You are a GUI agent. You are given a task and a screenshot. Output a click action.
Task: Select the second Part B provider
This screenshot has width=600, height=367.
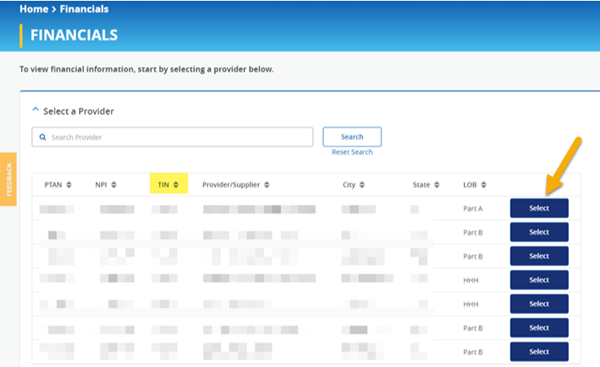[x=539, y=256]
